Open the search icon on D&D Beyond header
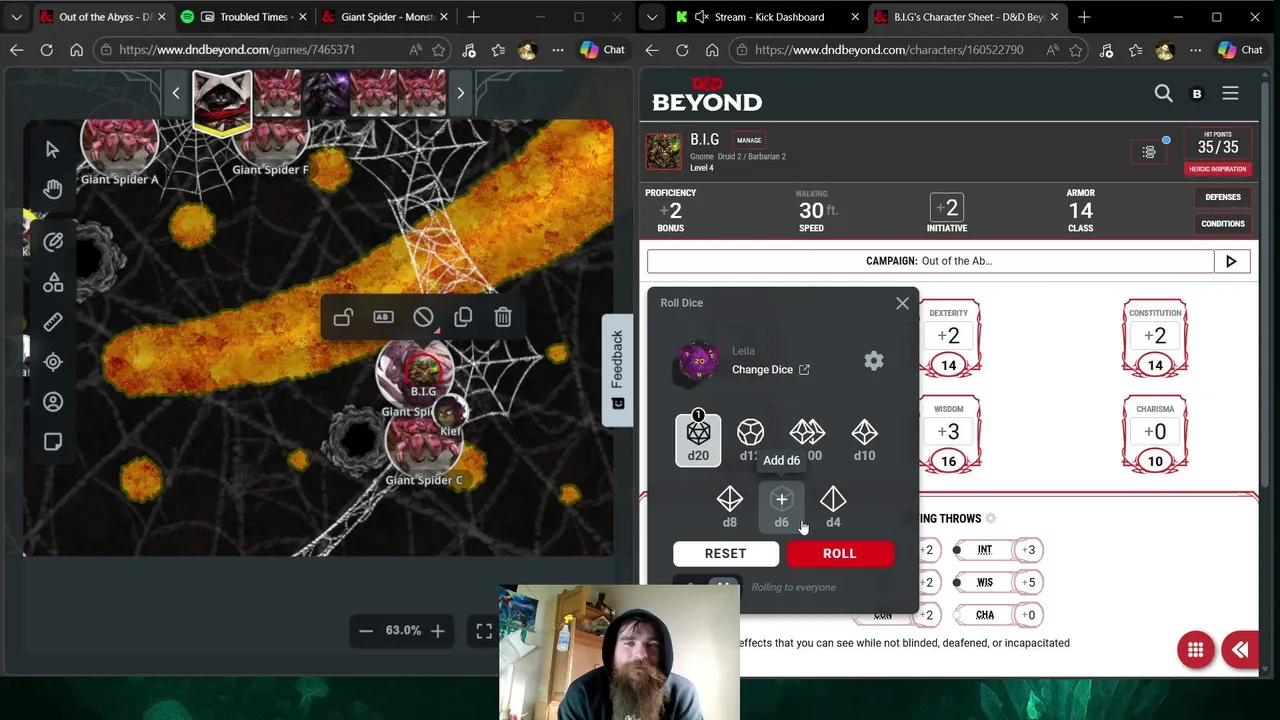The width and height of the screenshot is (1280, 720). click(x=1163, y=93)
